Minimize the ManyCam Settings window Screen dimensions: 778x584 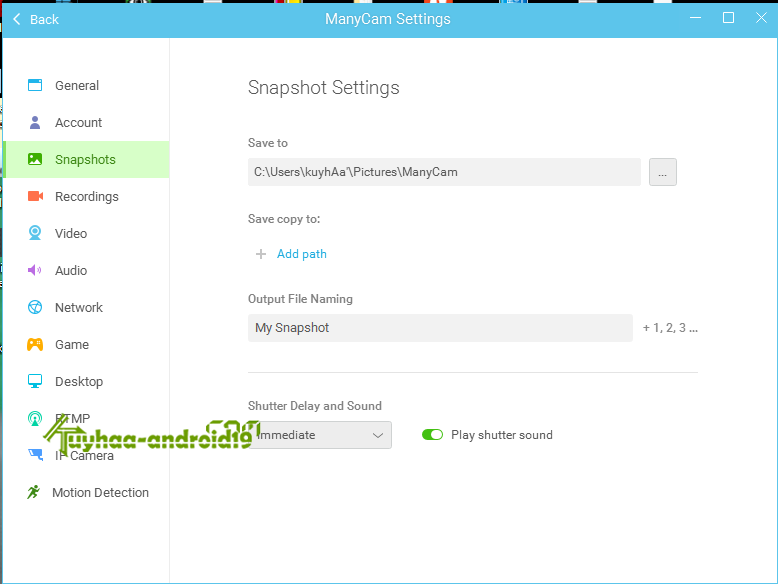point(695,18)
